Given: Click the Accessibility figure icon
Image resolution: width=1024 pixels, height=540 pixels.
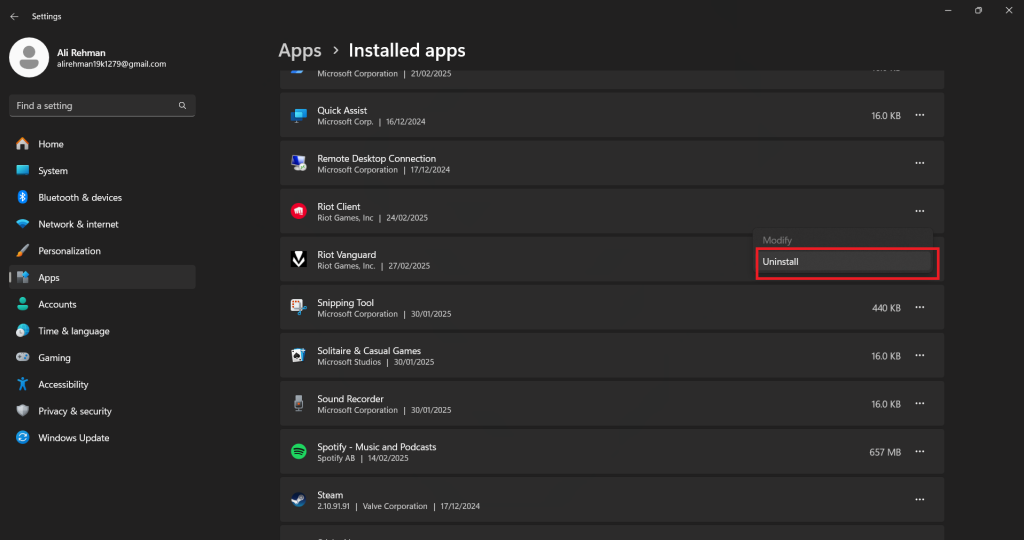Looking at the screenshot, I should (x=23, y=385).
